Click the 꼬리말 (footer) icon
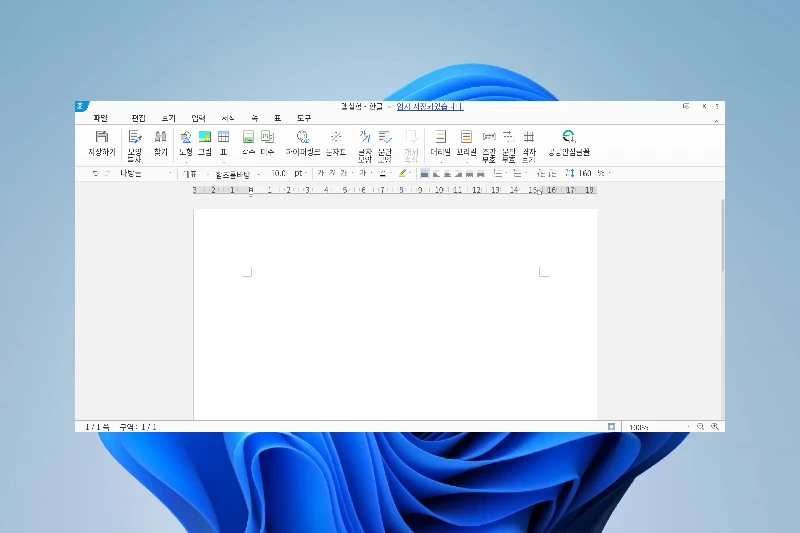Screen dimensions: 800x533 point(466,143)
